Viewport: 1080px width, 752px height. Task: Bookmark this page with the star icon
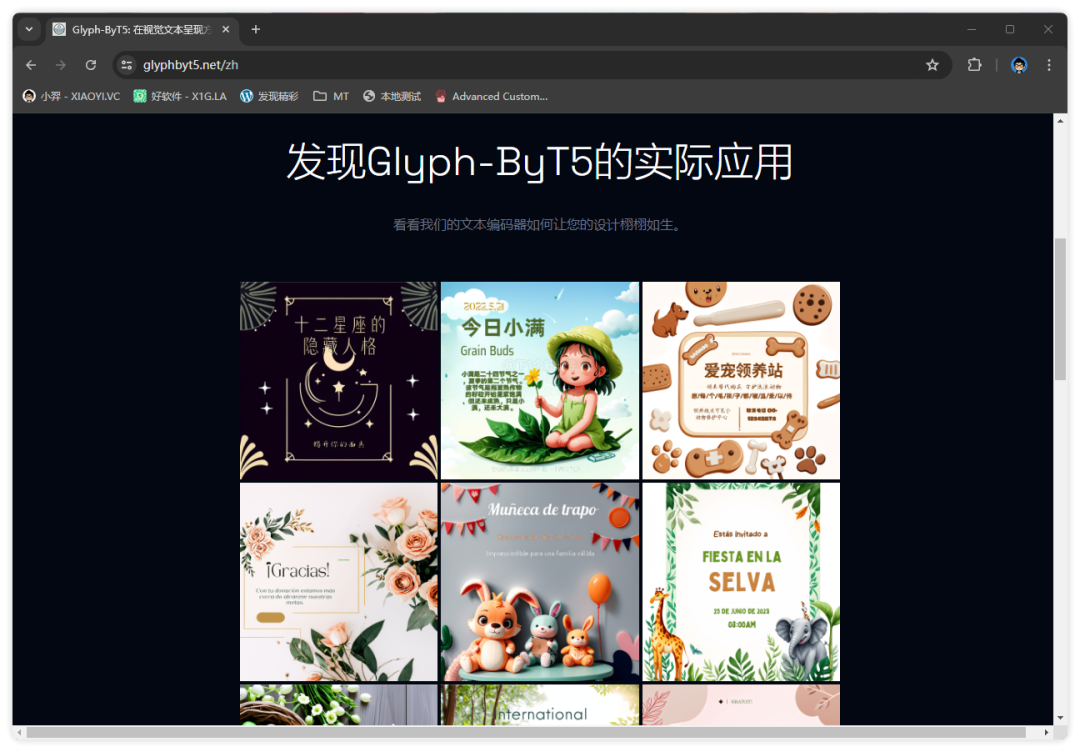tap(932, 65)
